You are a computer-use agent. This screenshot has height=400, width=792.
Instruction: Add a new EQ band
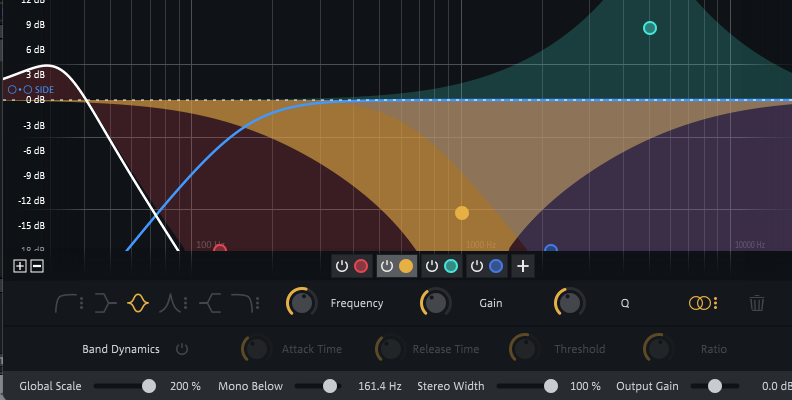(x=522, y=266)
